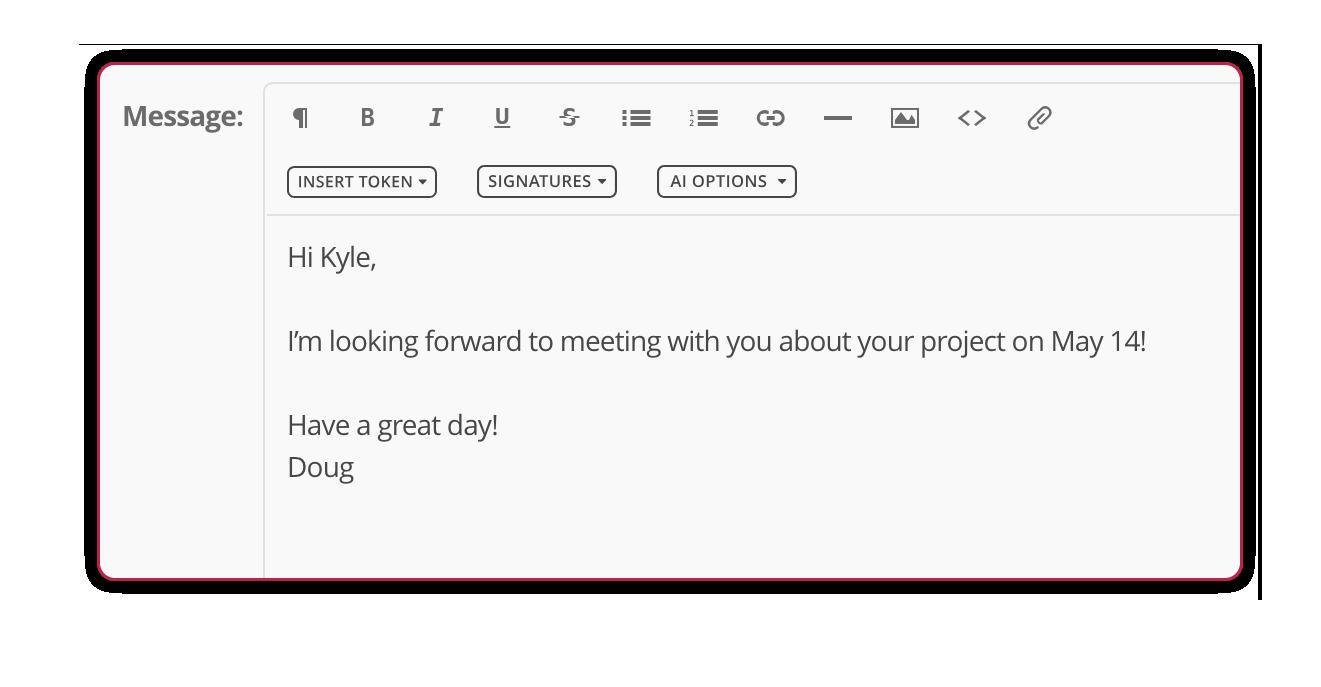Click the Have a great day line
The height and width of the screenshot is (687, 1321).
[392, 426]
